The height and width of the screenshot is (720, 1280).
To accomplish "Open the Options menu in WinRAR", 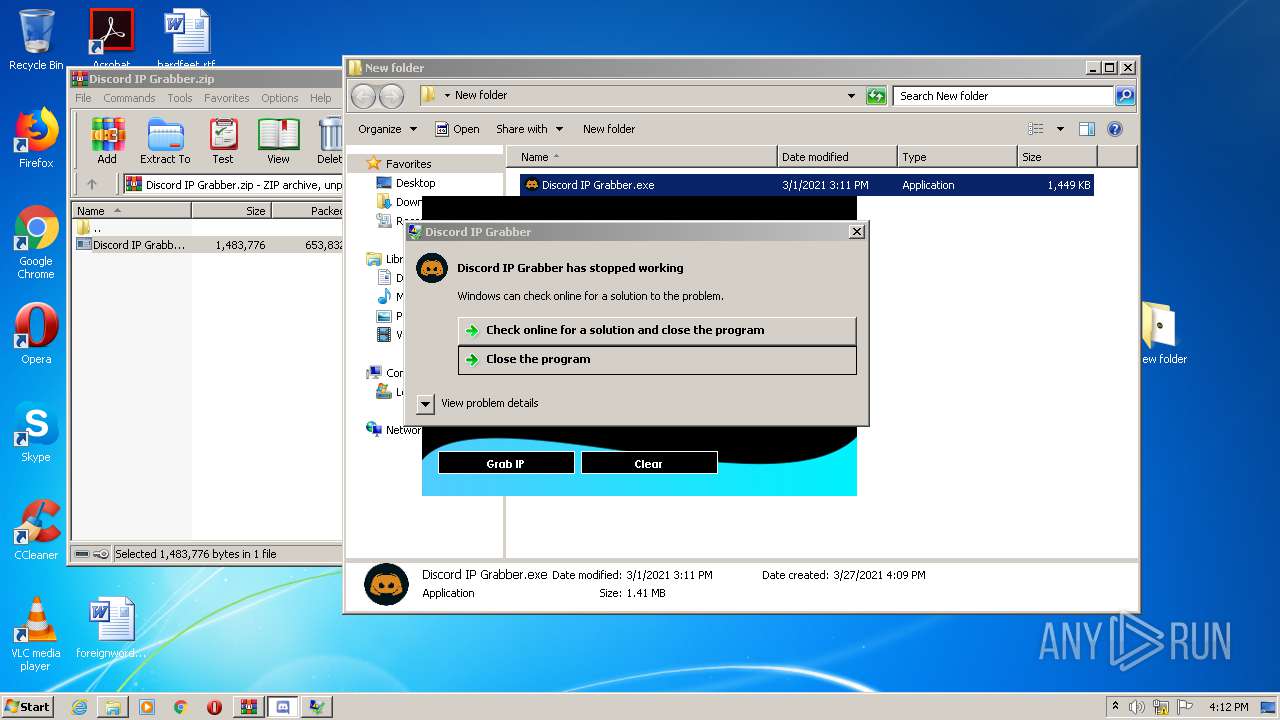I will (x=280, y=98).
